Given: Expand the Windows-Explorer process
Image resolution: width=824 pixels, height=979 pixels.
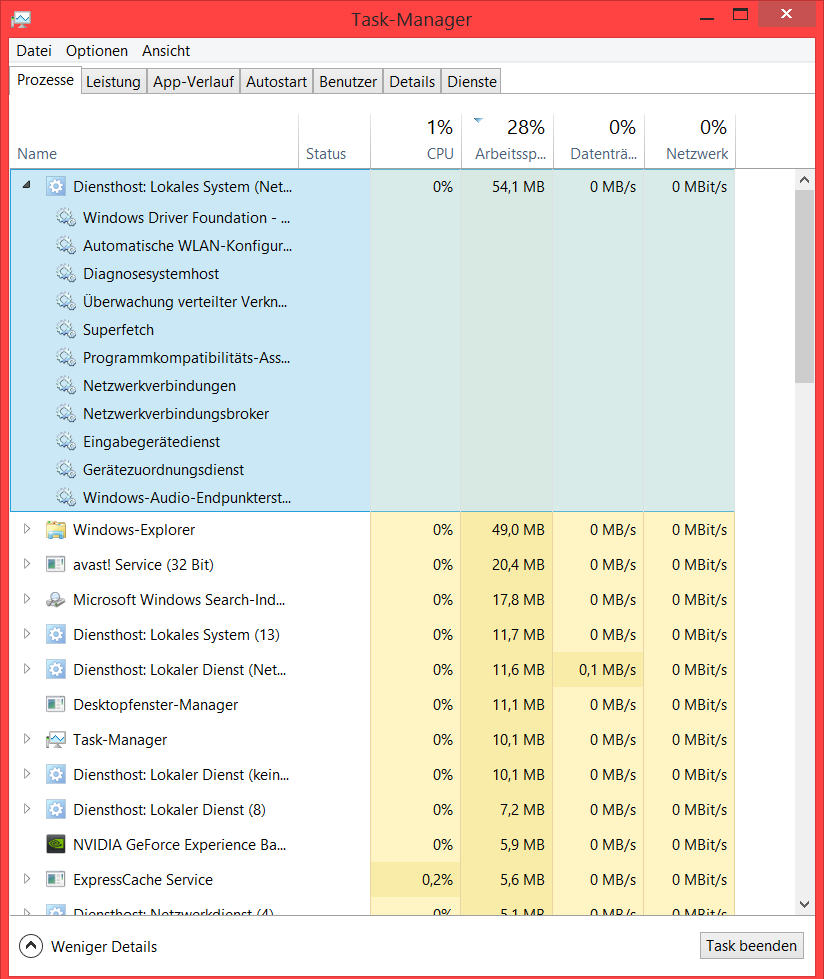Looking at the screenshot, I should click(27, 529).
